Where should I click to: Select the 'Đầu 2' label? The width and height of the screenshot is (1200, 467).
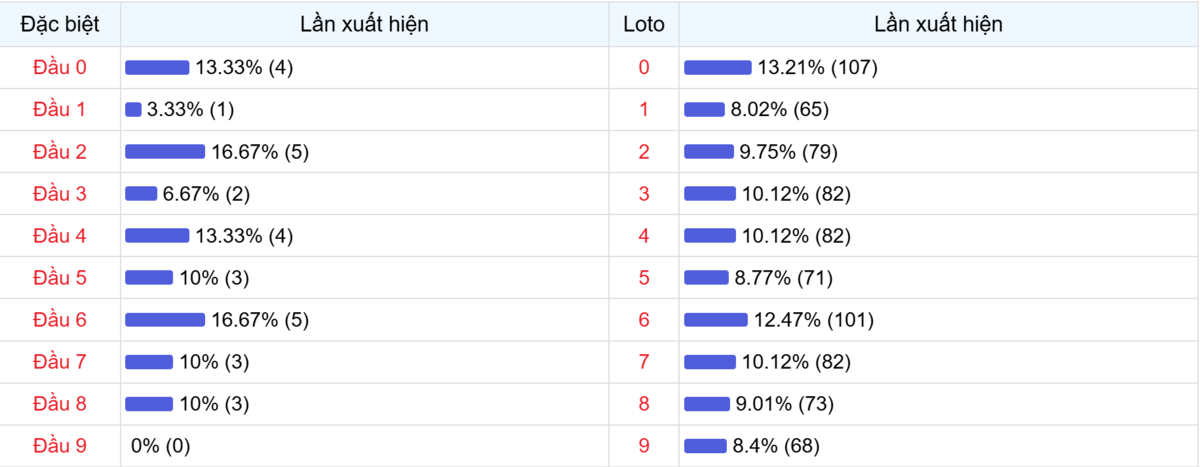click(60, 152)
